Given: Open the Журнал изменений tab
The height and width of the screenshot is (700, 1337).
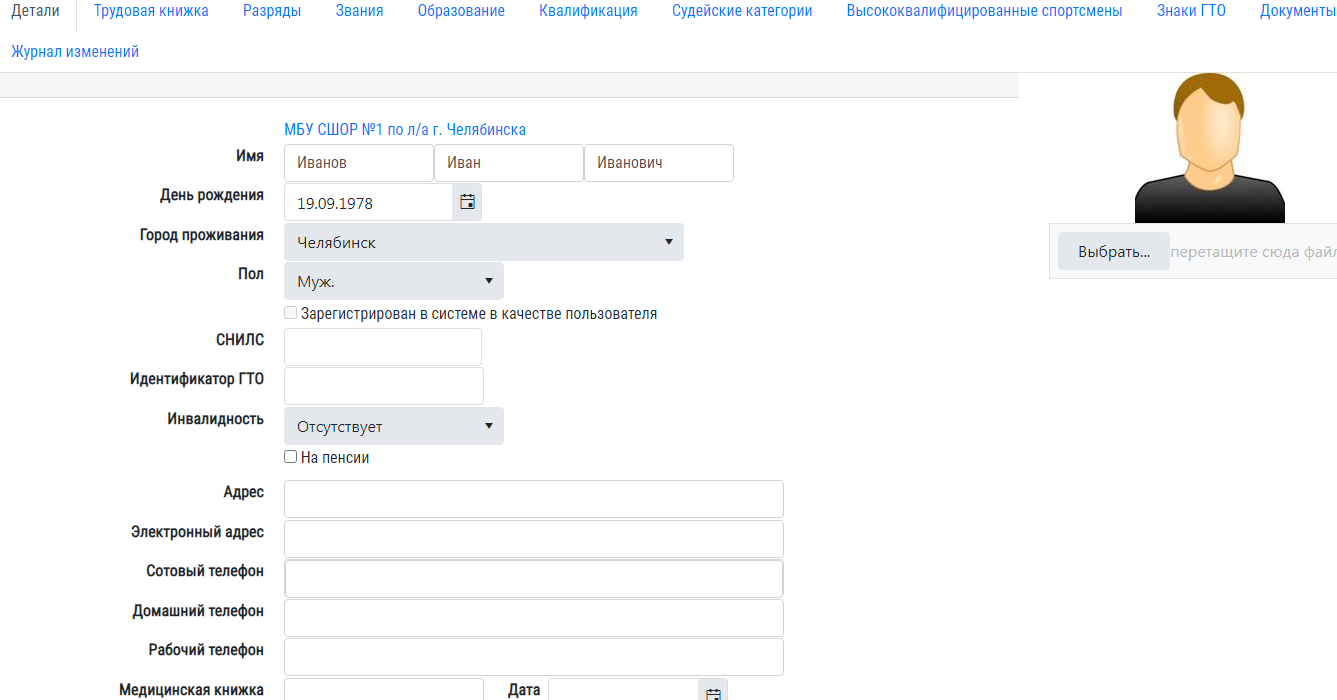Looking at the screenshot, I should coord(75,52).
